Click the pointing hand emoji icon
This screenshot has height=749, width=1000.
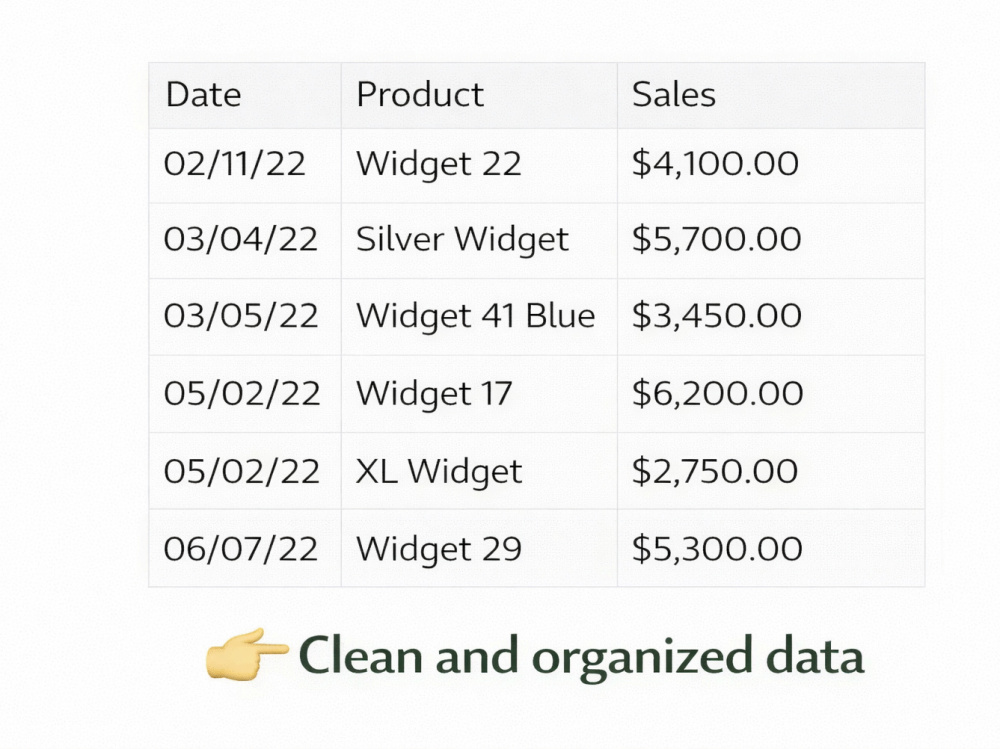247,654
